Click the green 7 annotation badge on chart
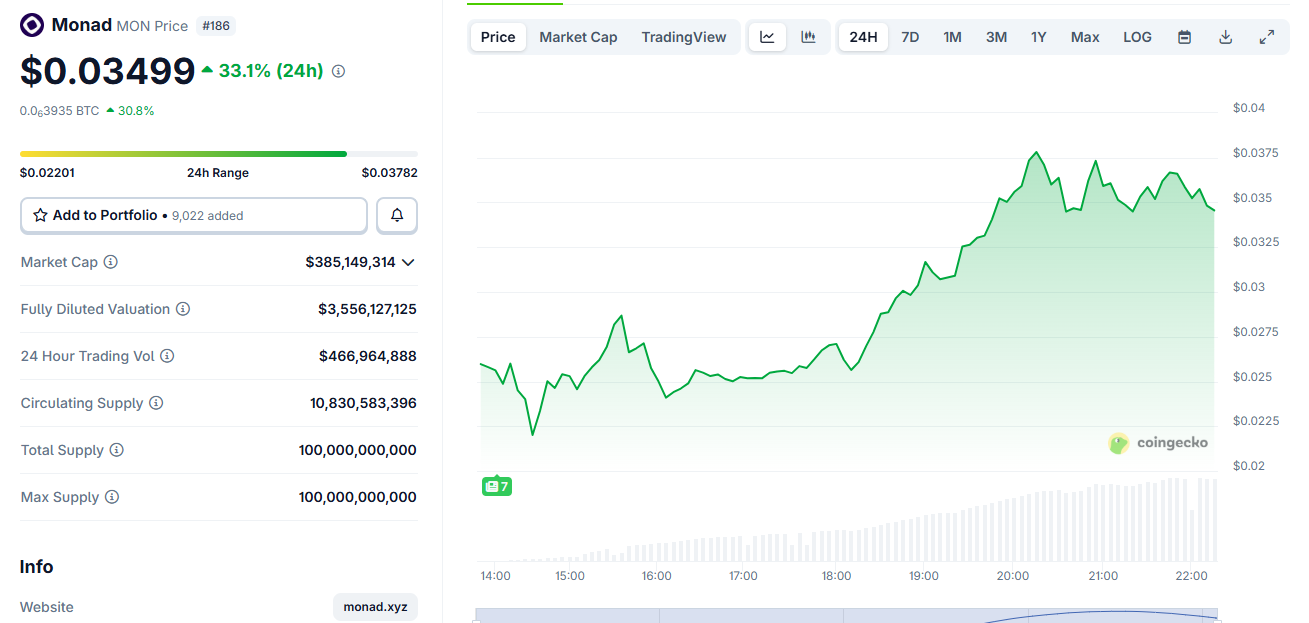The width and height of the screenshot is (1309, 623). pyautogui.click(x=496, y=486)
